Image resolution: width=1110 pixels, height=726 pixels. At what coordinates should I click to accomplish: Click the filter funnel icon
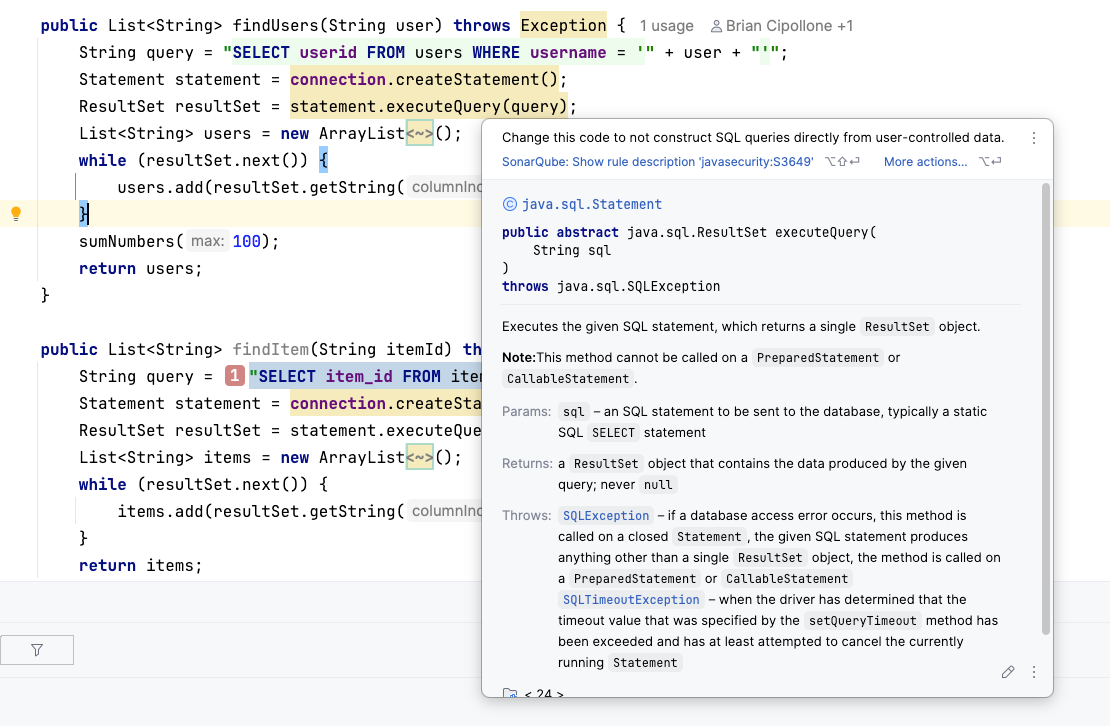(37, 650)
